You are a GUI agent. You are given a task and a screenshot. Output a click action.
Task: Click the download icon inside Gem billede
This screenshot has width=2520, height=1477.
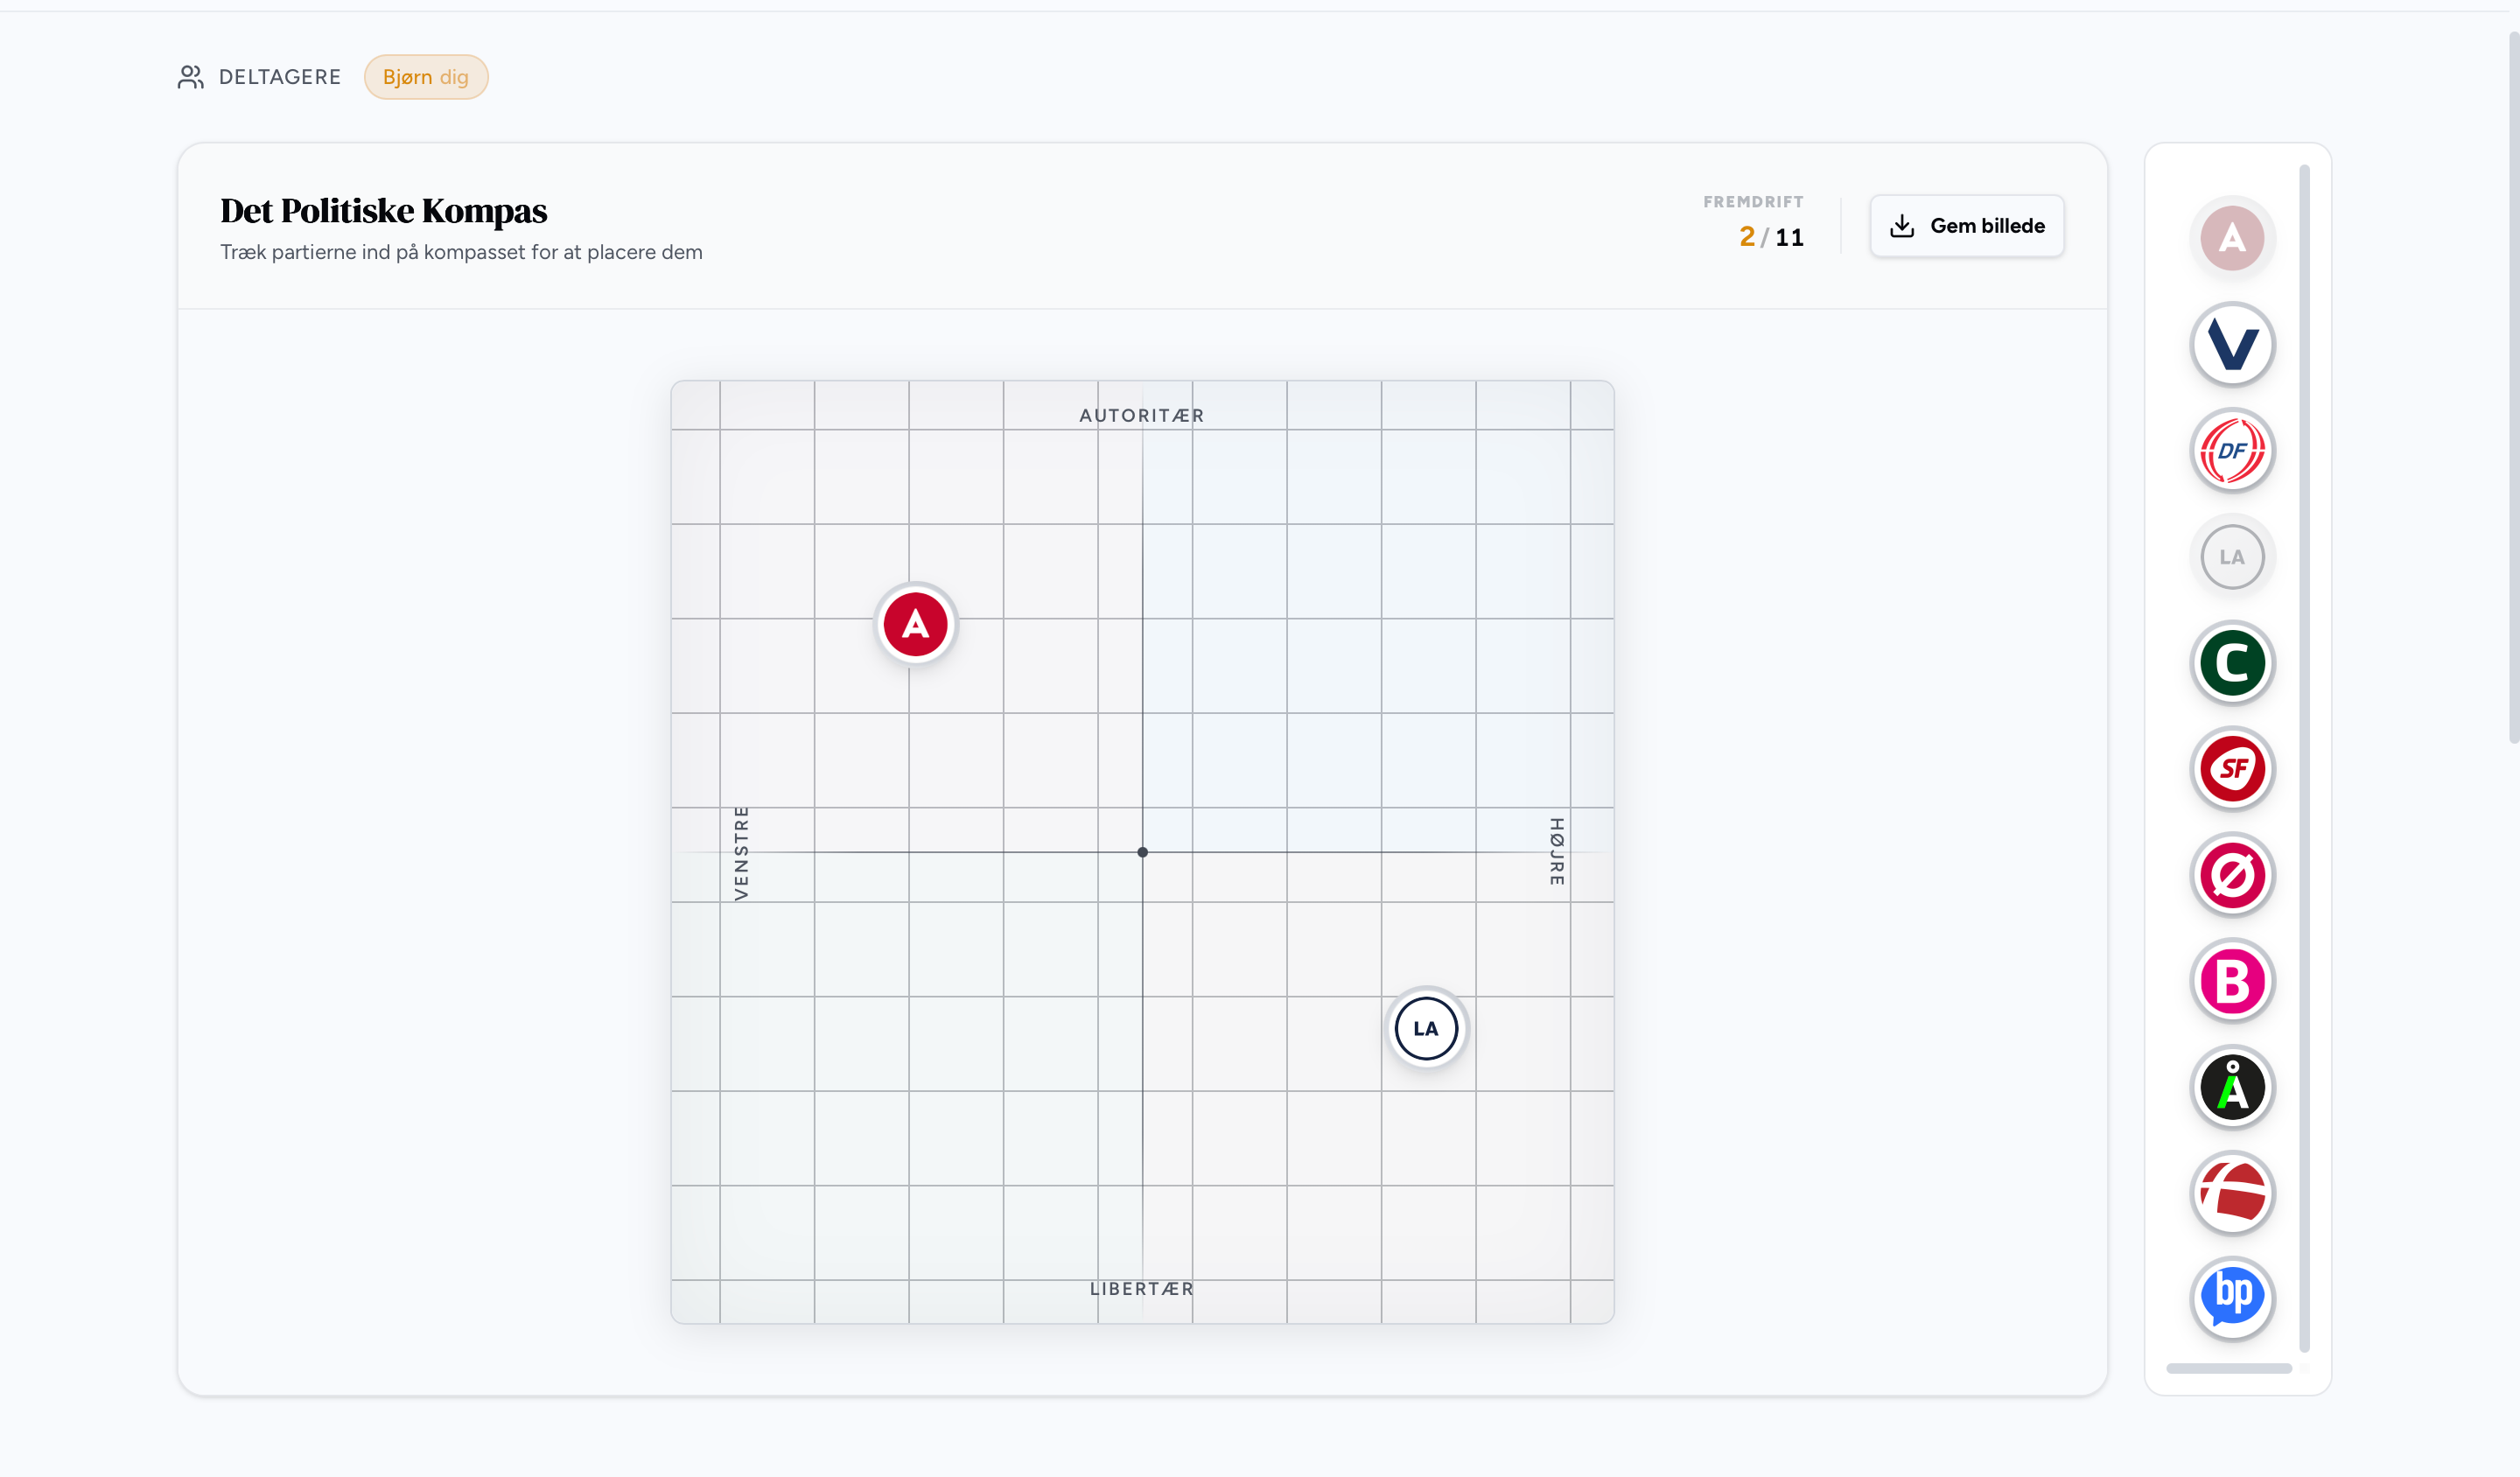(1903, 225)
